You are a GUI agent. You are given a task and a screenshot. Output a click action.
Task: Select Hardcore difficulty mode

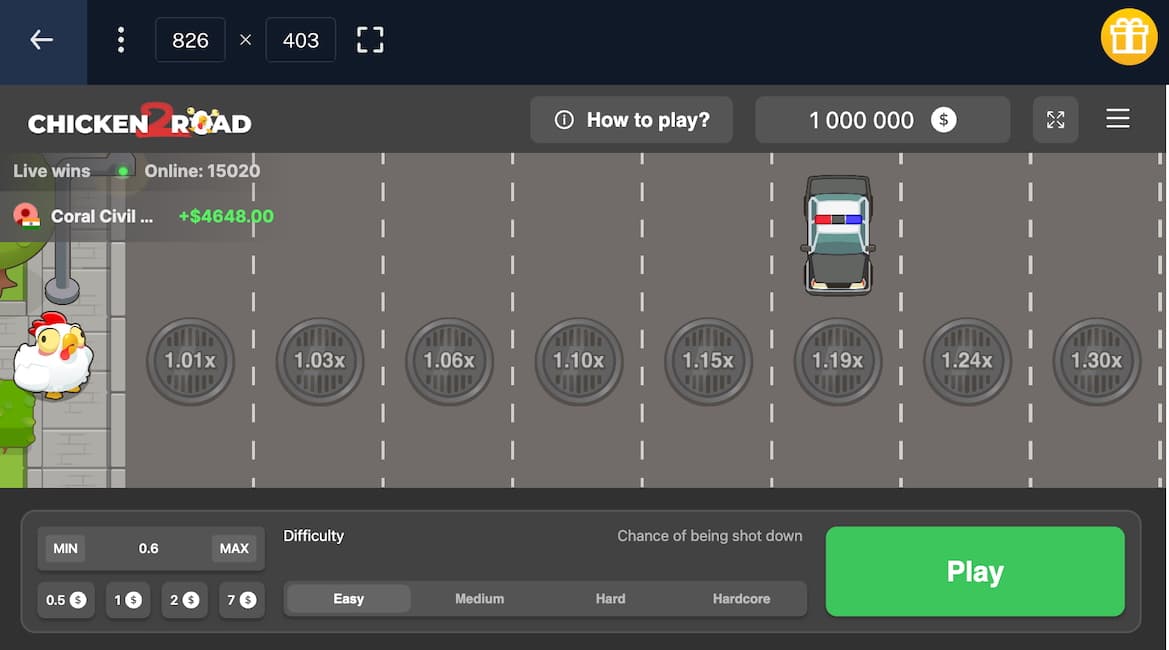[741, 599]
